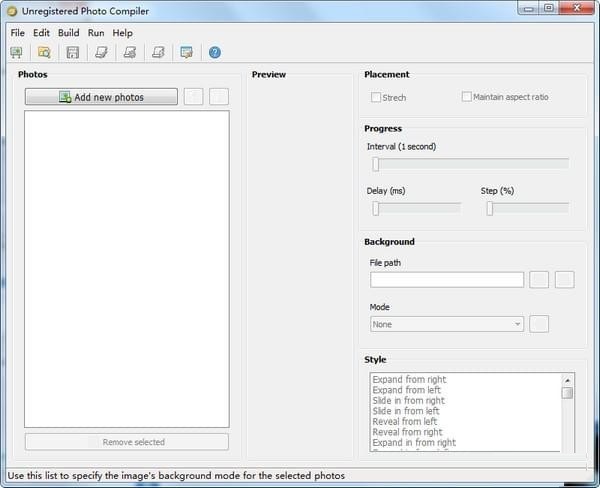The width and height of the screenshot is (600, 488).
Task: Select Reveal from right style
Action: (407, 432)
